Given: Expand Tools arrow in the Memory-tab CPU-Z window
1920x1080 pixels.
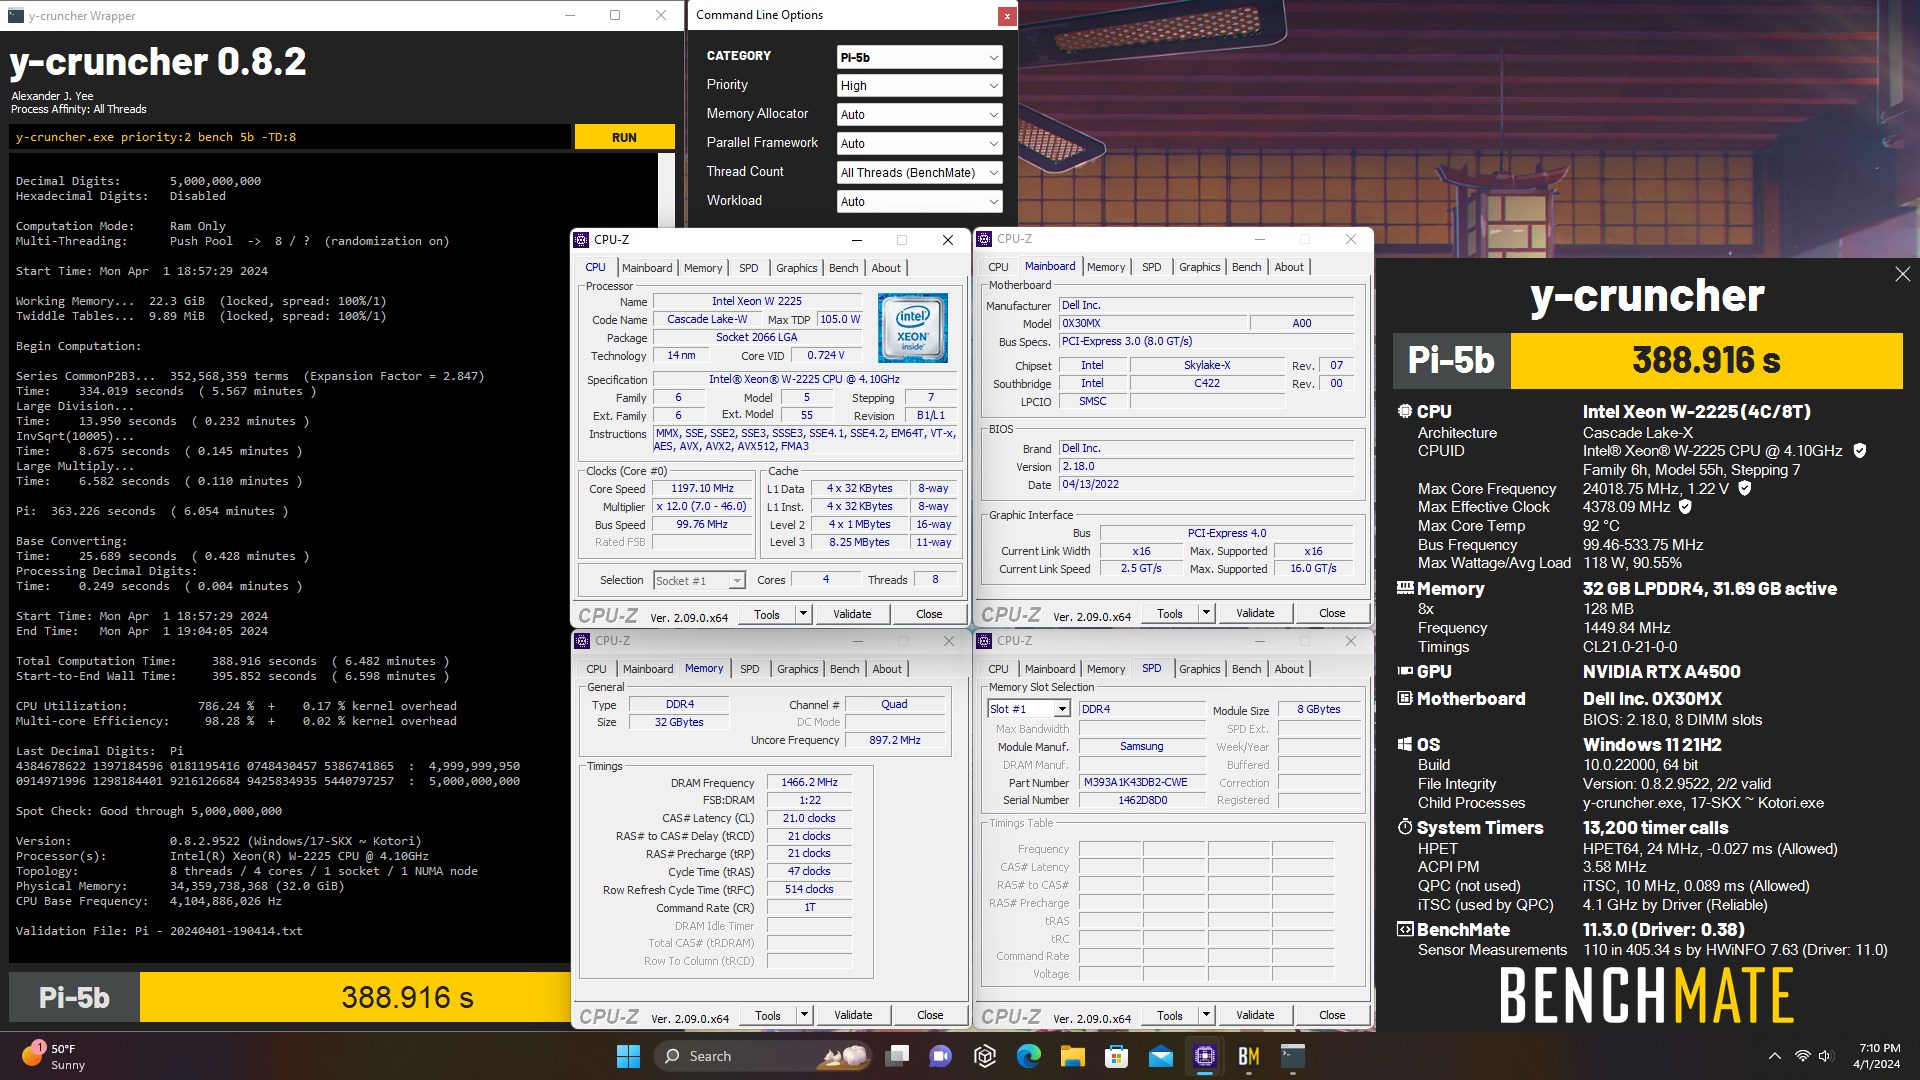Looking at the screenshot, I should (x=804, y=1015).
